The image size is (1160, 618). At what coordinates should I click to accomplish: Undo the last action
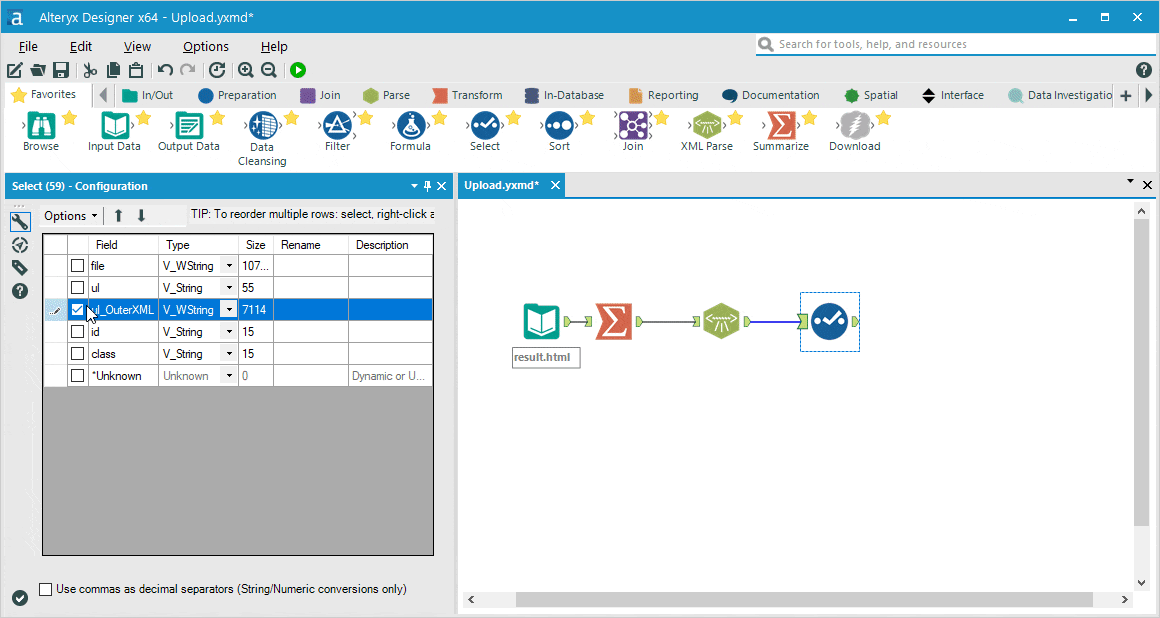pyautogui.click(x=165, y=70)
